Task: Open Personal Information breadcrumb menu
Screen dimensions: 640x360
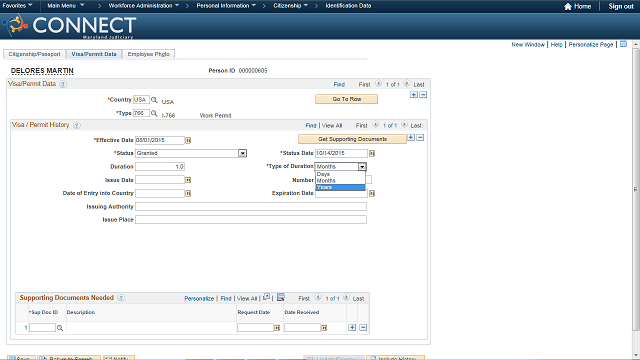Action: (226, 6)
